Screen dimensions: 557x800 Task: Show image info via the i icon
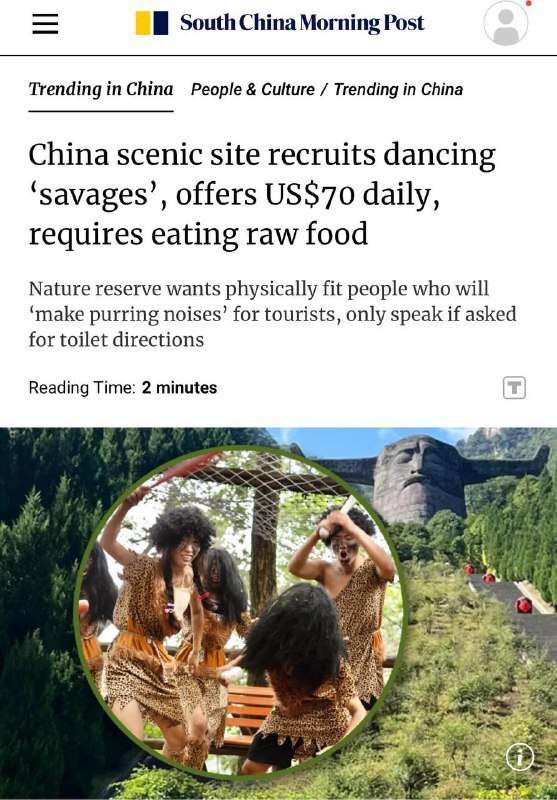click(520, 757)
